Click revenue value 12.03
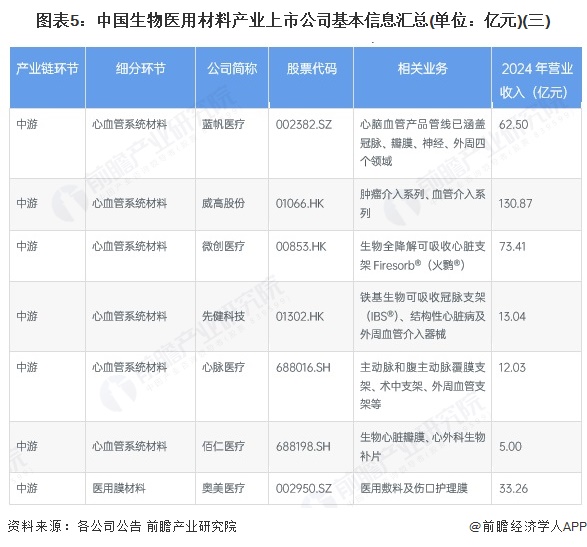This screenshot has width=587, height=547. tap(512, 367)
